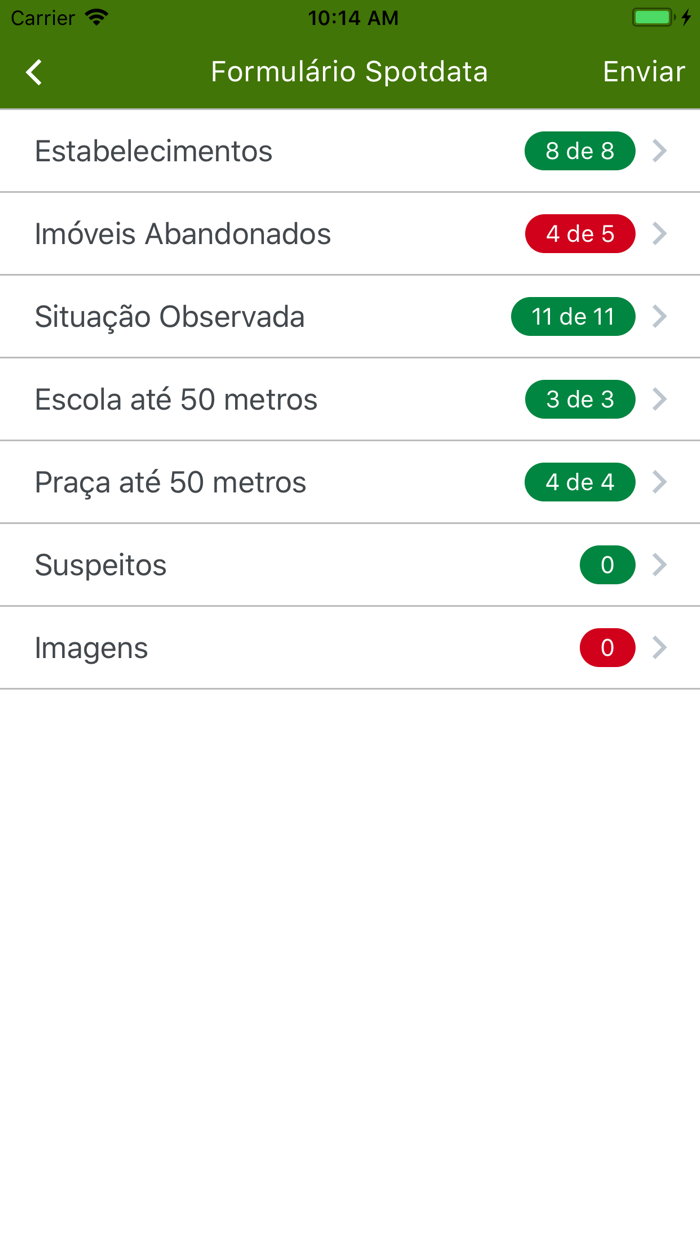
Task: Tap the green '8 de 8' badge on Estabelecimentos
Action: (x=580, y=150)
